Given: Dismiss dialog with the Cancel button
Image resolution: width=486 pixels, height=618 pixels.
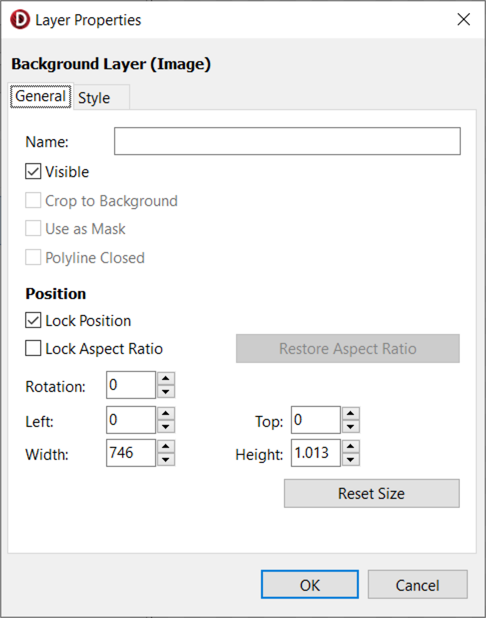Looking at the screenshot, I should click(418, 584).
